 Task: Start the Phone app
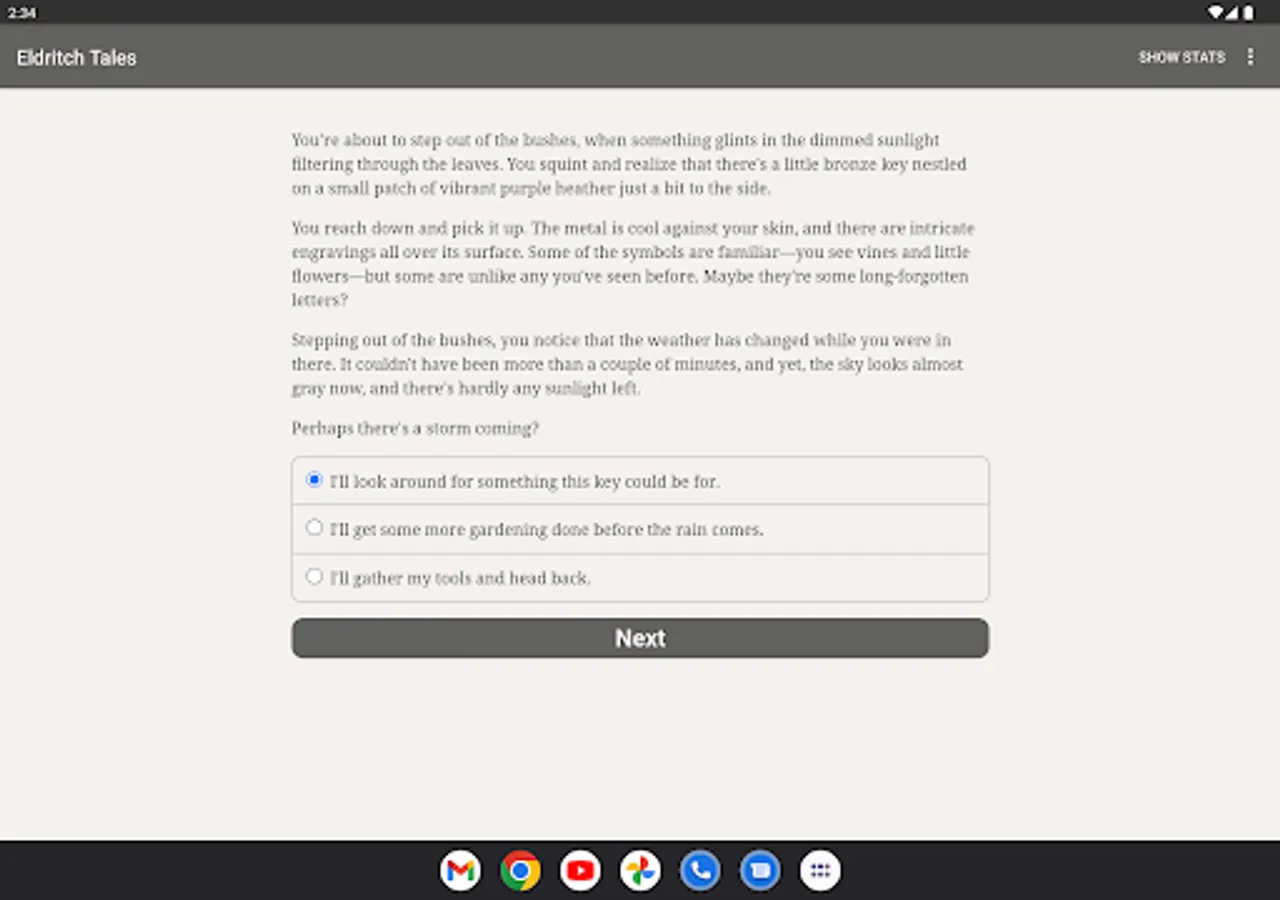[x=700, y=870]
